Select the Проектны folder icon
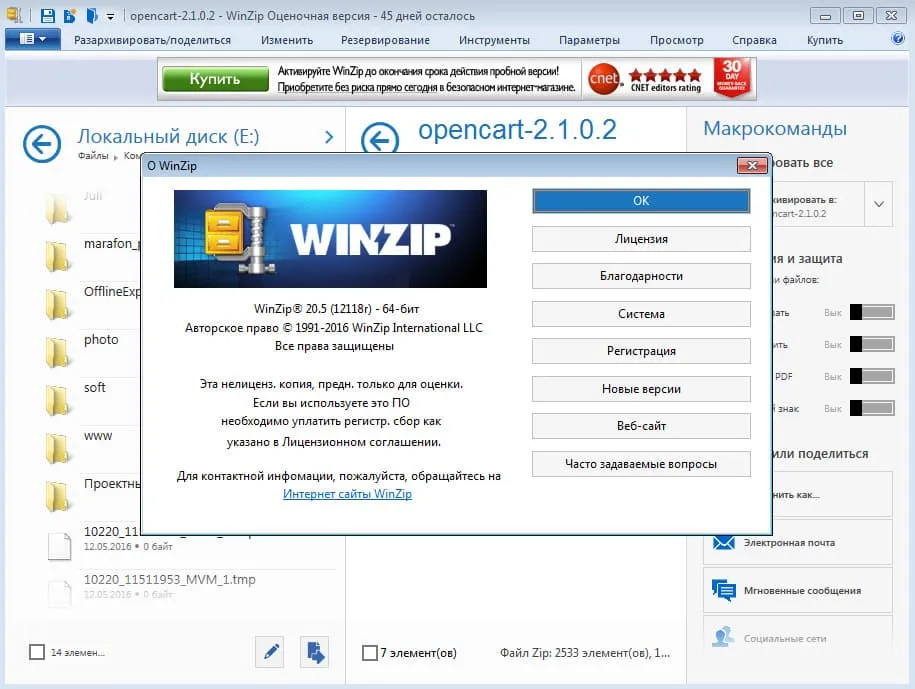Screen dimensions: 915x689 point(58,497)
